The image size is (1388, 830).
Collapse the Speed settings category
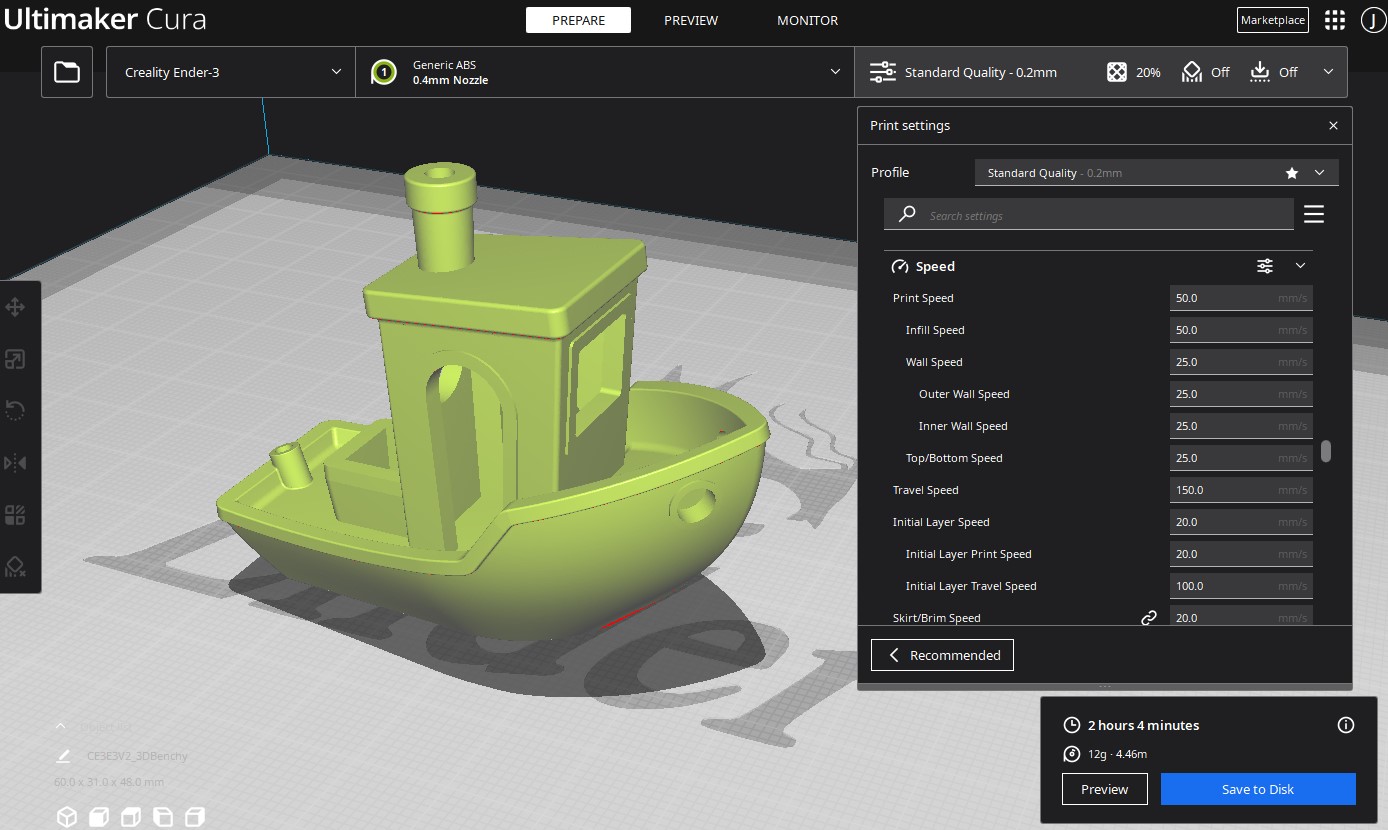pos(1301,266)
